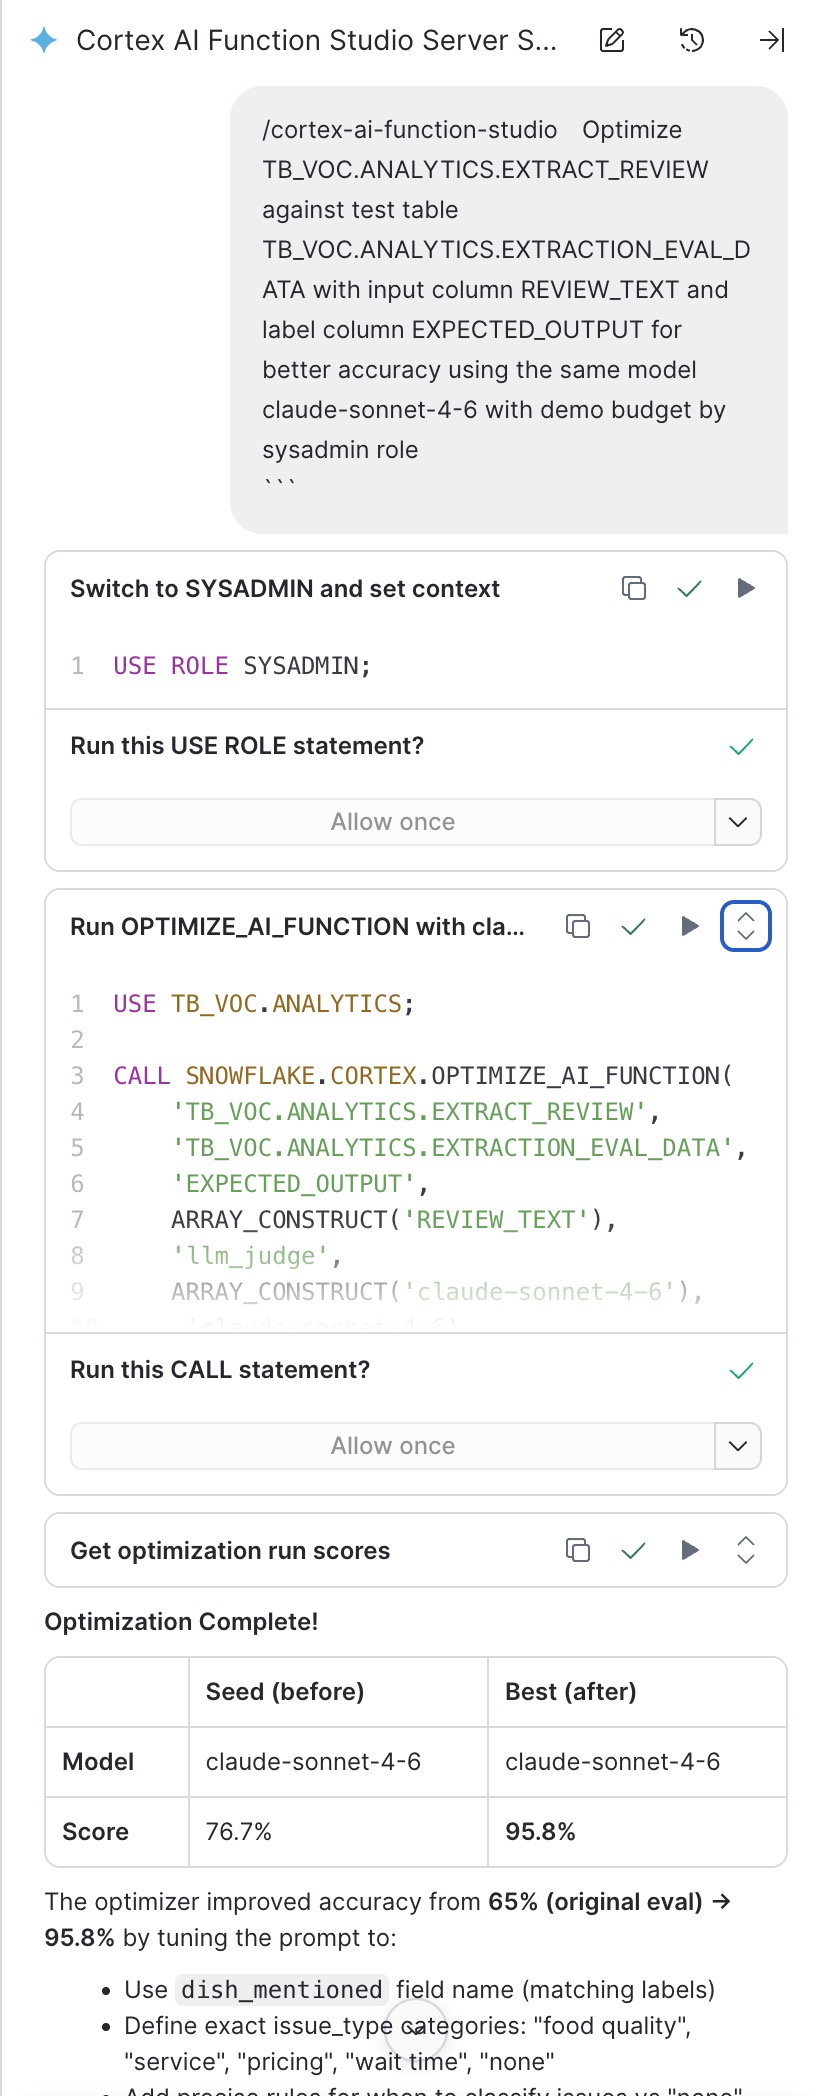
Task: Copy the Switch to SYSADMIN code block
Action: point(634,588)
